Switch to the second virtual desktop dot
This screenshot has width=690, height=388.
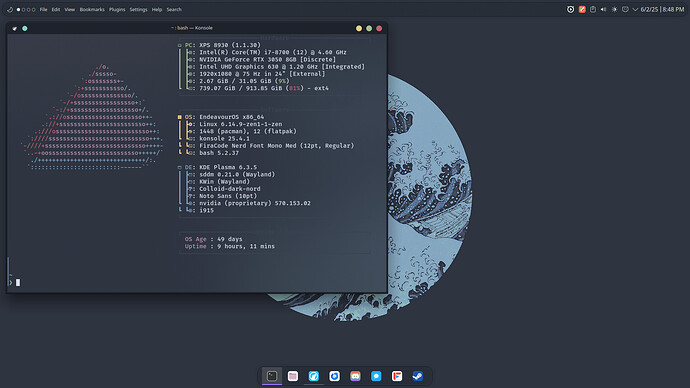tap(23, 9)
